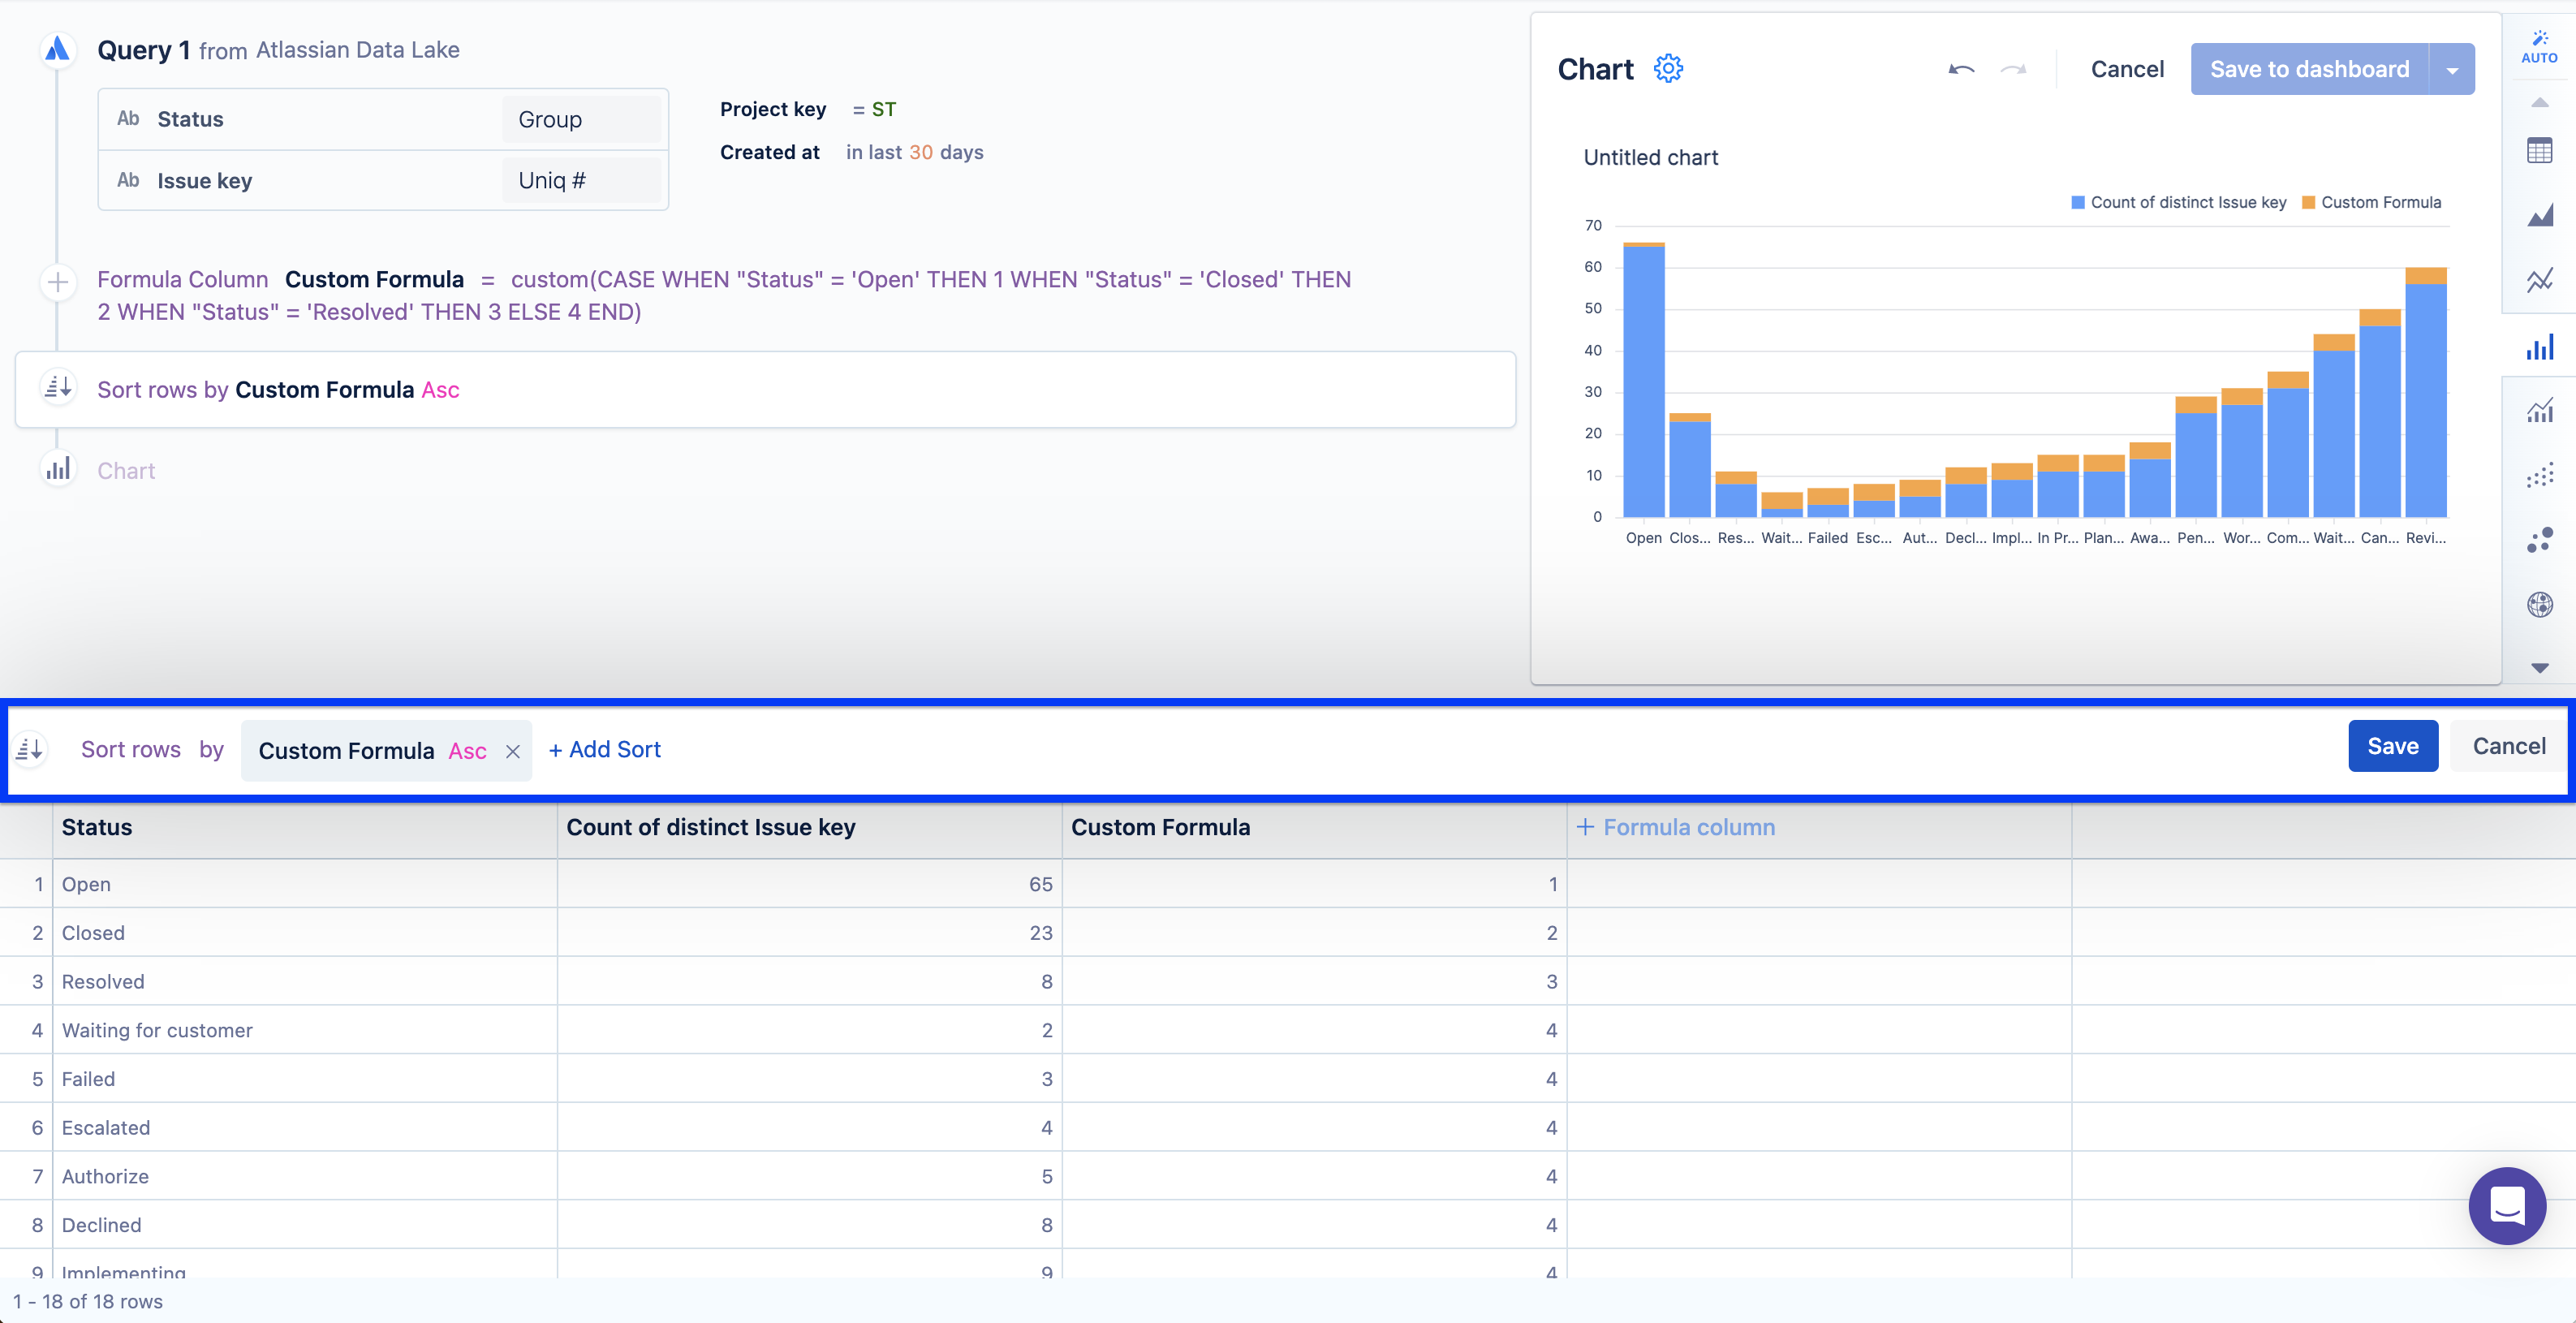The image size is (2576, 1323).
Task: Open the Chart step in query
Action: tap(126, 471)
